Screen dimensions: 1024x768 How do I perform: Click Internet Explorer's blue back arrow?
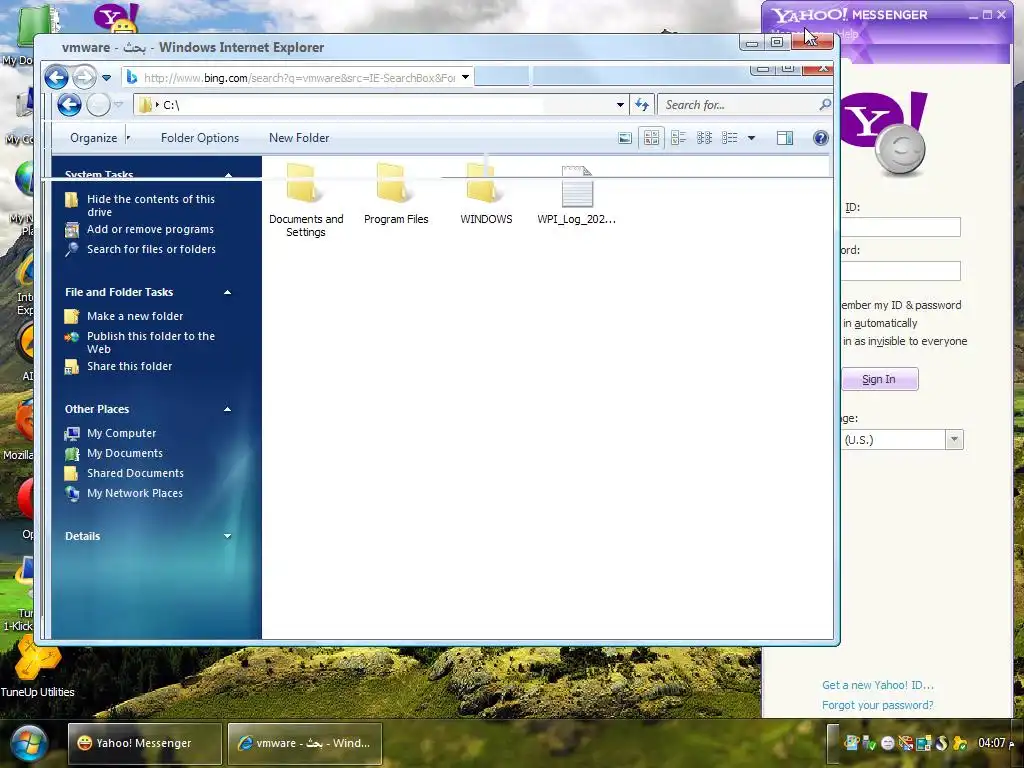point(57,78)
